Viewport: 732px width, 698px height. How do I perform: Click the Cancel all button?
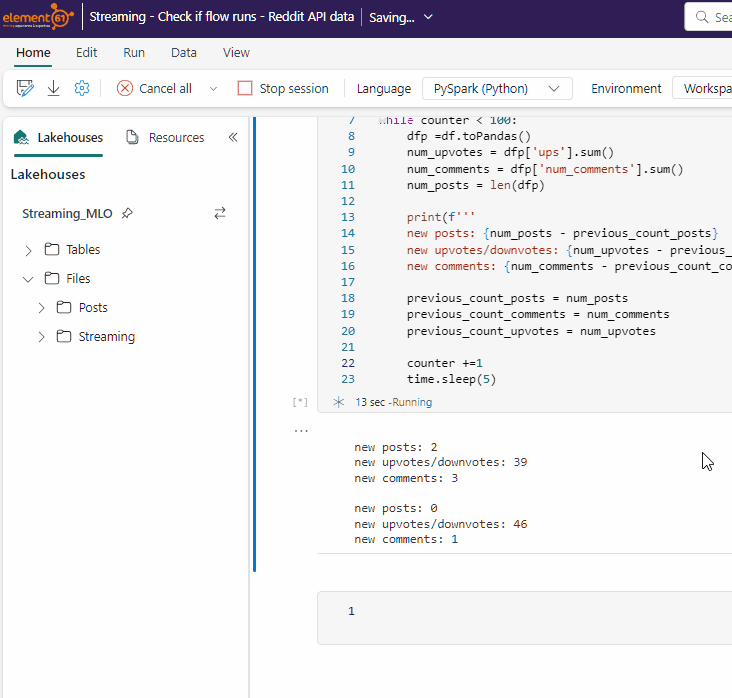point(155,88)
